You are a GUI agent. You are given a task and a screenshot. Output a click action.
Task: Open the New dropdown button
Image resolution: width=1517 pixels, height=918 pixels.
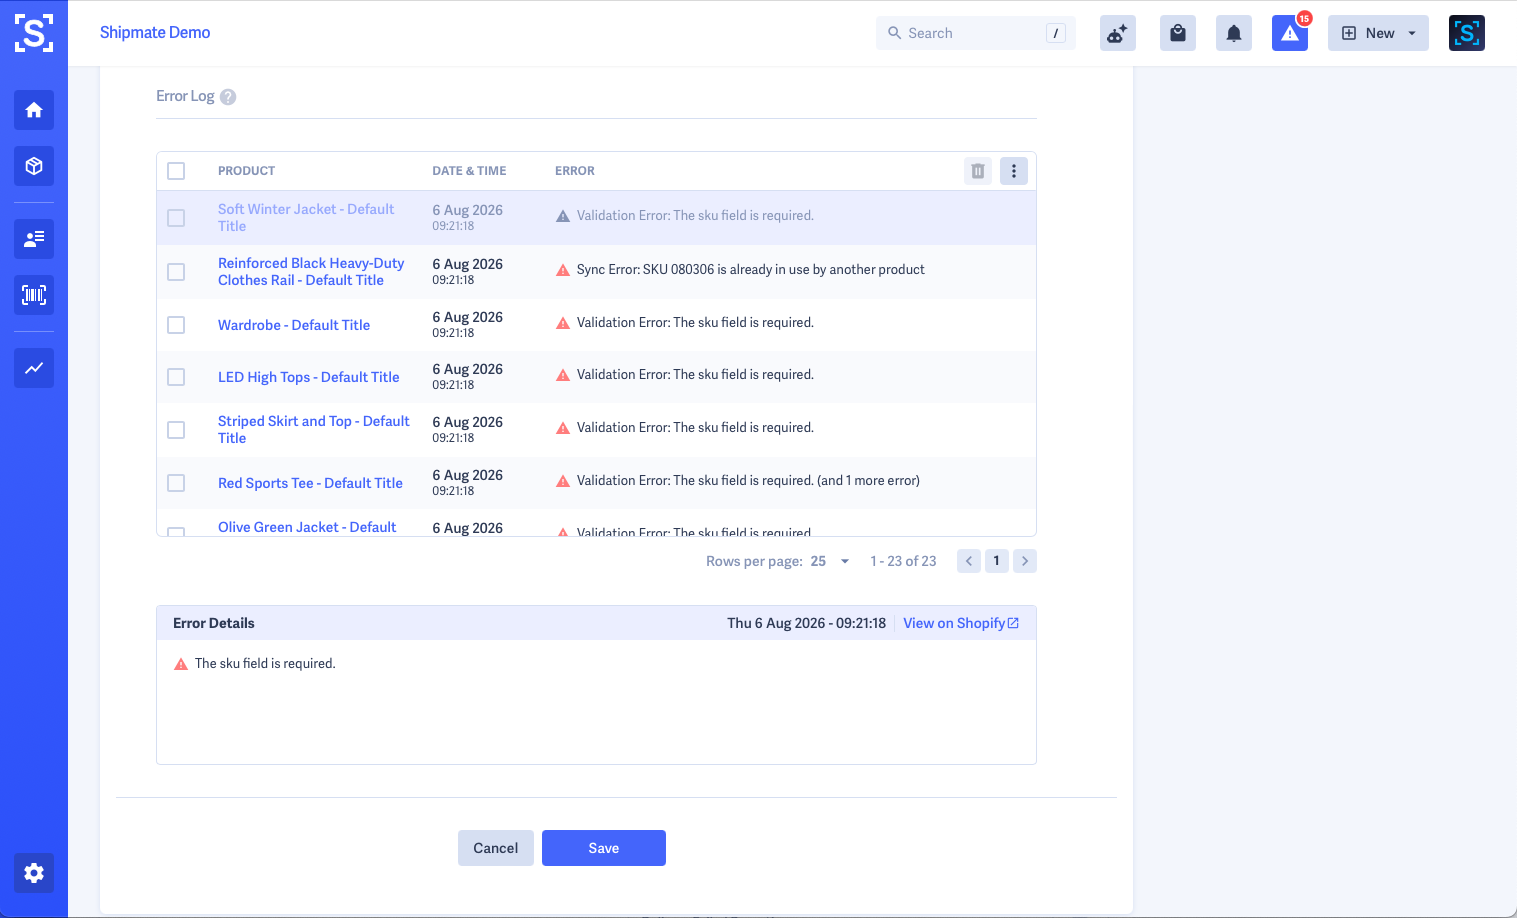(x=1378, y=33)
